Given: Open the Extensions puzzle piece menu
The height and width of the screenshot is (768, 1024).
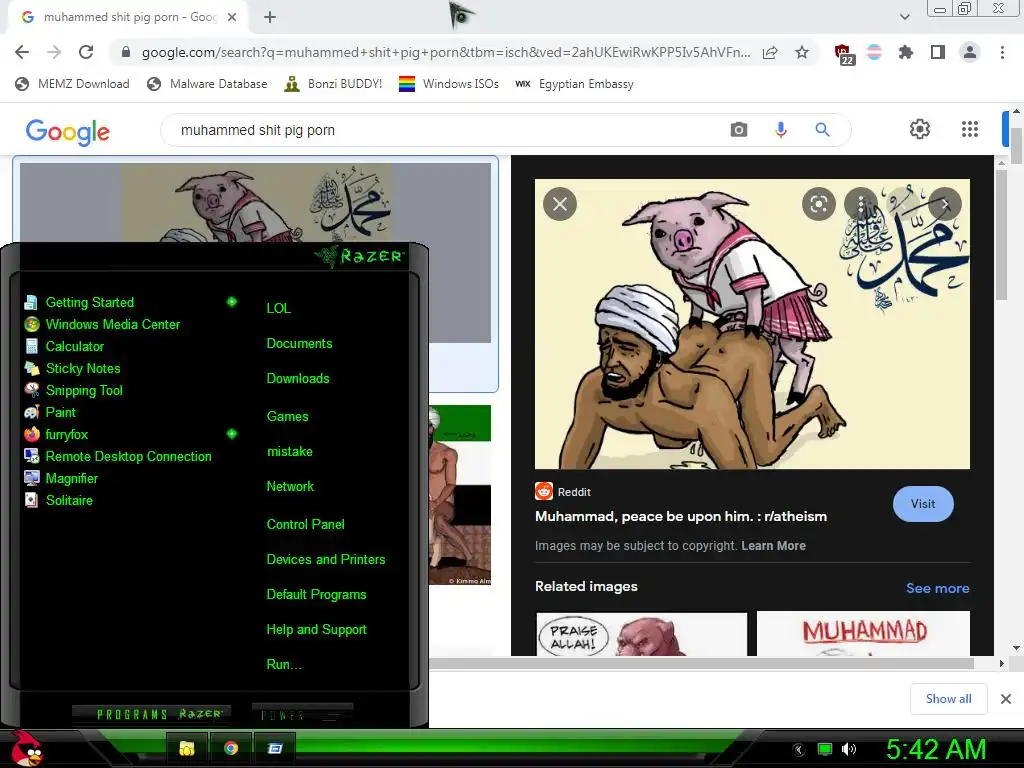Looking at the screenshot, I should [906, 52].
